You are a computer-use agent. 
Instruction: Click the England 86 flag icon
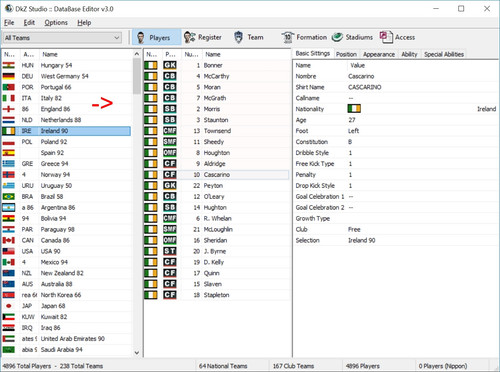pos(9,109)
